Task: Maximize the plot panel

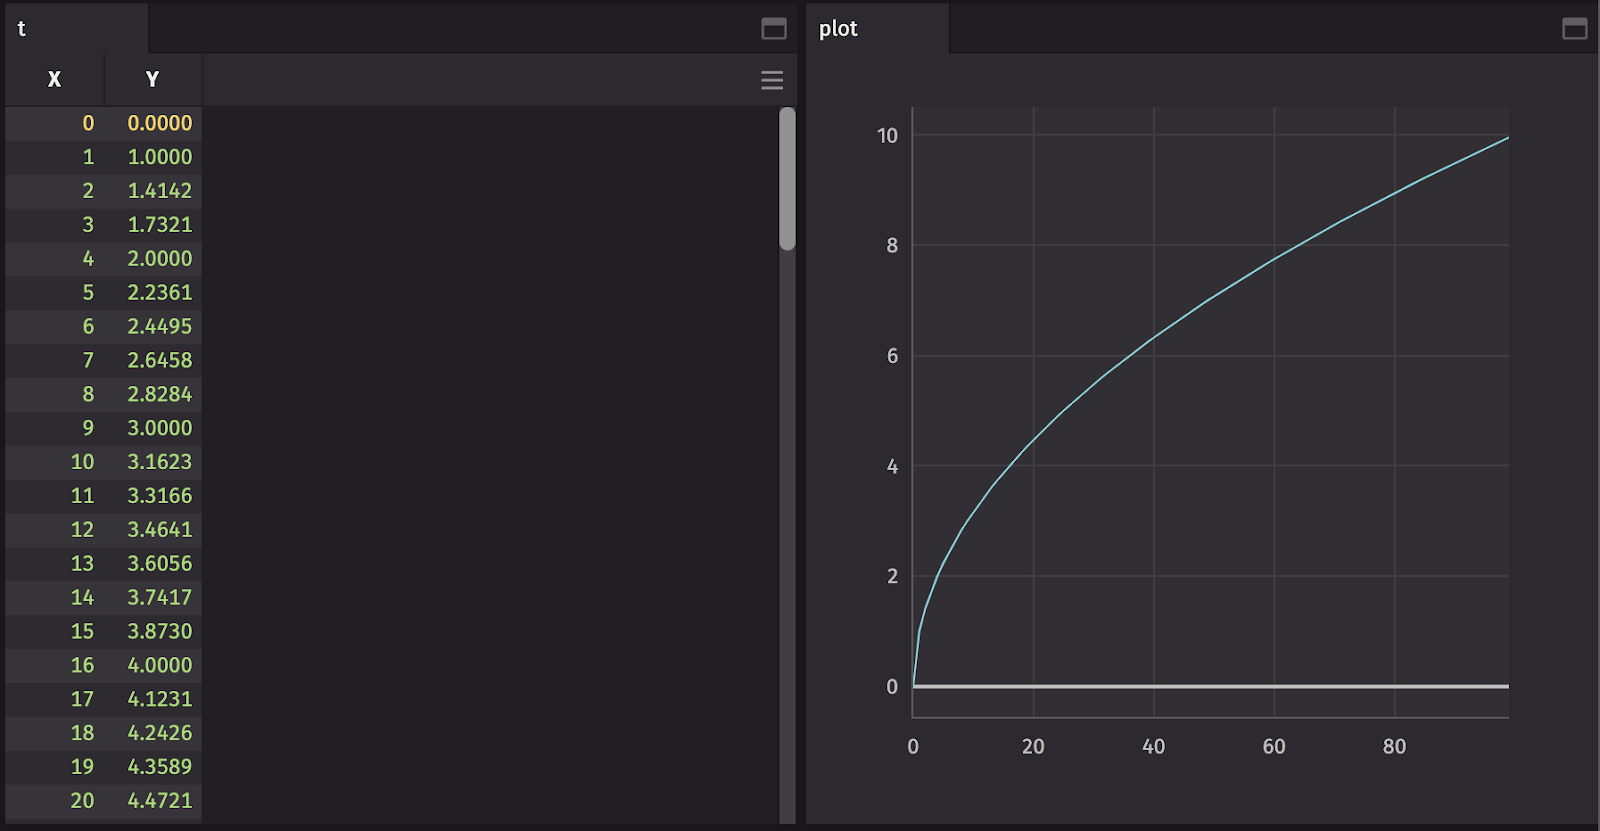Action: click(1574, 29)
